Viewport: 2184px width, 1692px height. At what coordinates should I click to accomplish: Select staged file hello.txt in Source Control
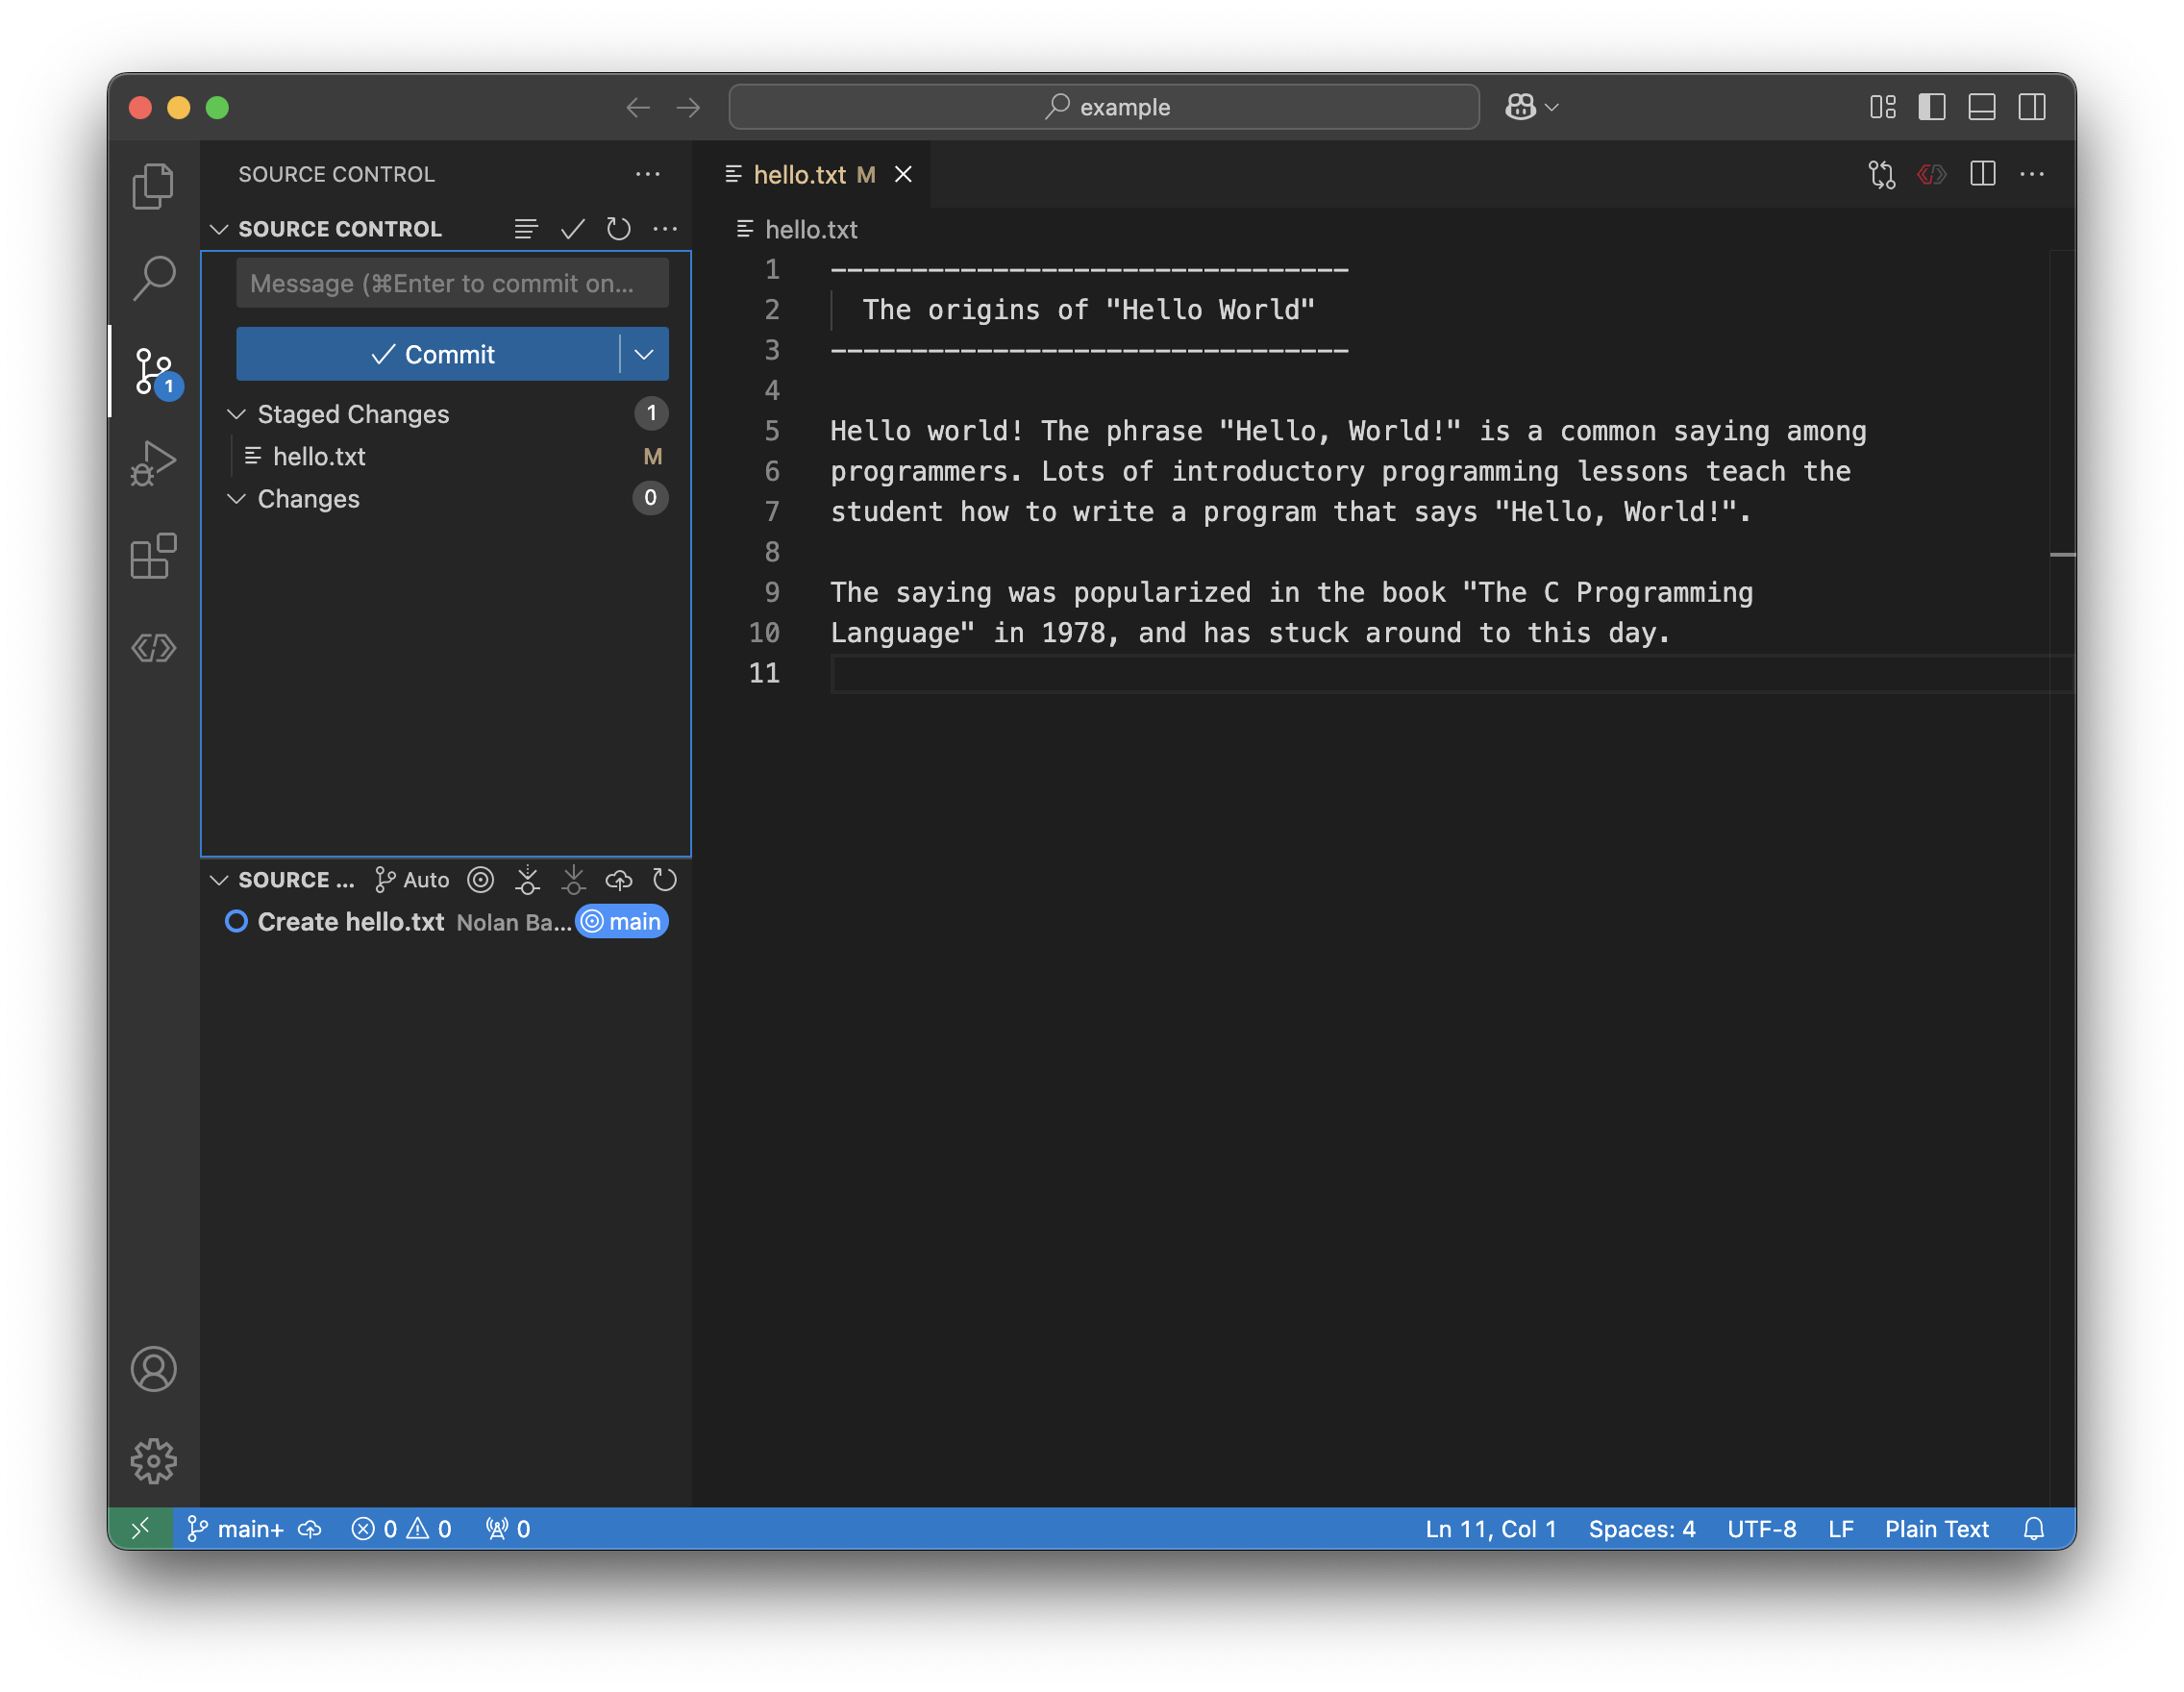click(446, 456)
